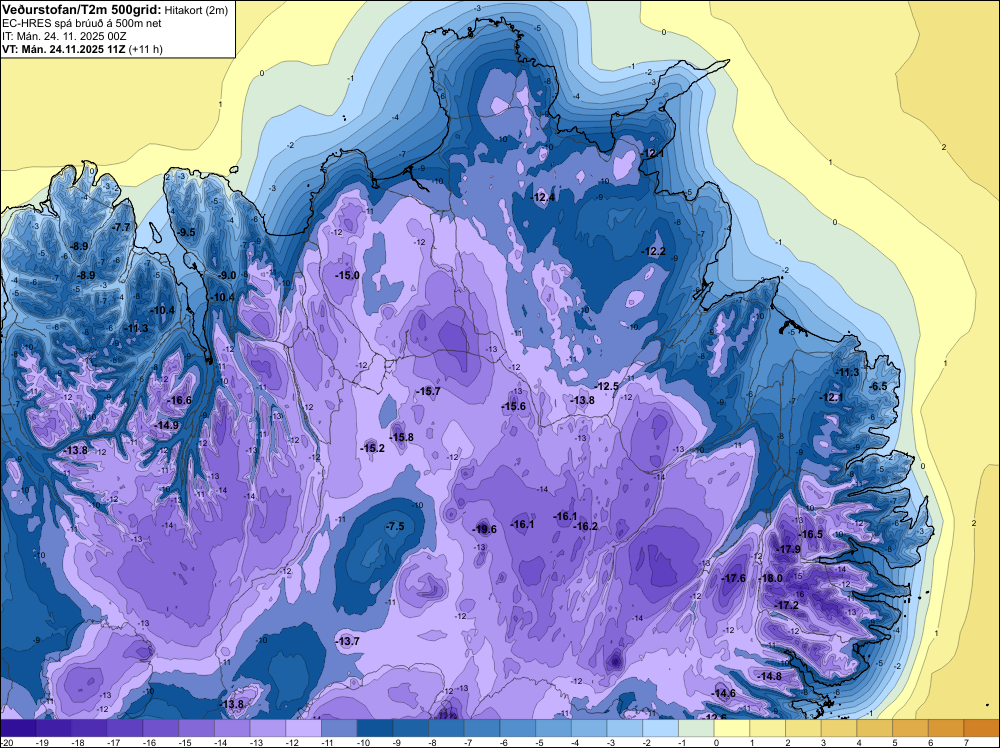Select the temperature label "-17.2"

tap(786, 605)
